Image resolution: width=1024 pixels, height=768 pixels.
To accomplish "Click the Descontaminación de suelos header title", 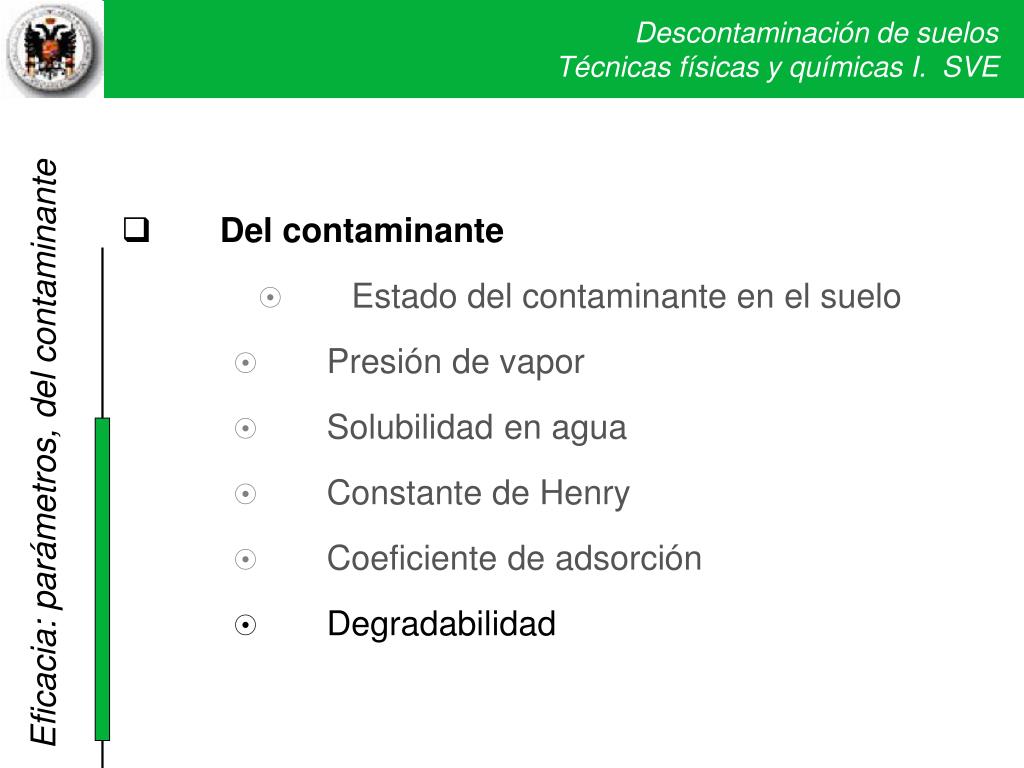I will pos(818,33).
